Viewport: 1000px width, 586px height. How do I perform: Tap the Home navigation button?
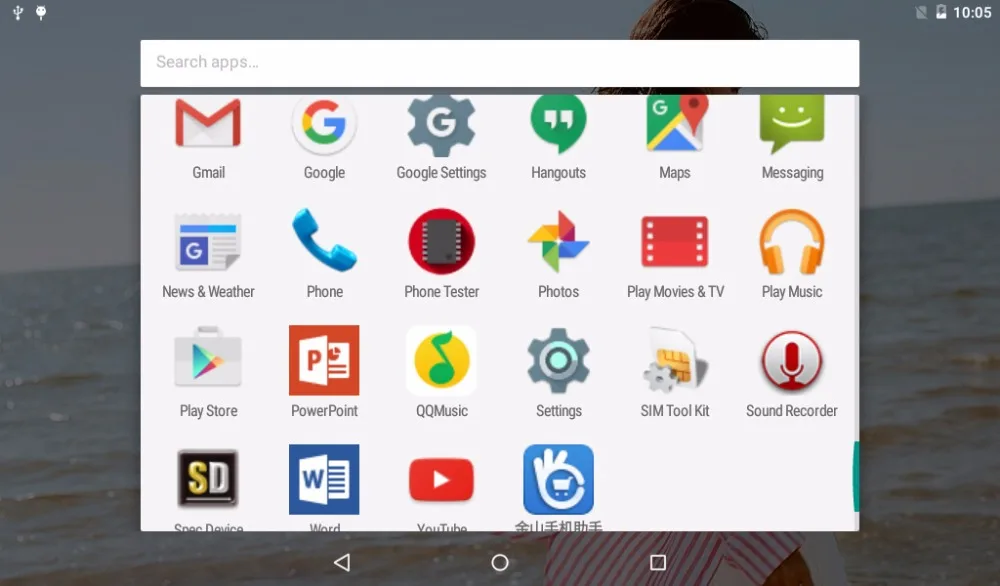pos(500,562)
